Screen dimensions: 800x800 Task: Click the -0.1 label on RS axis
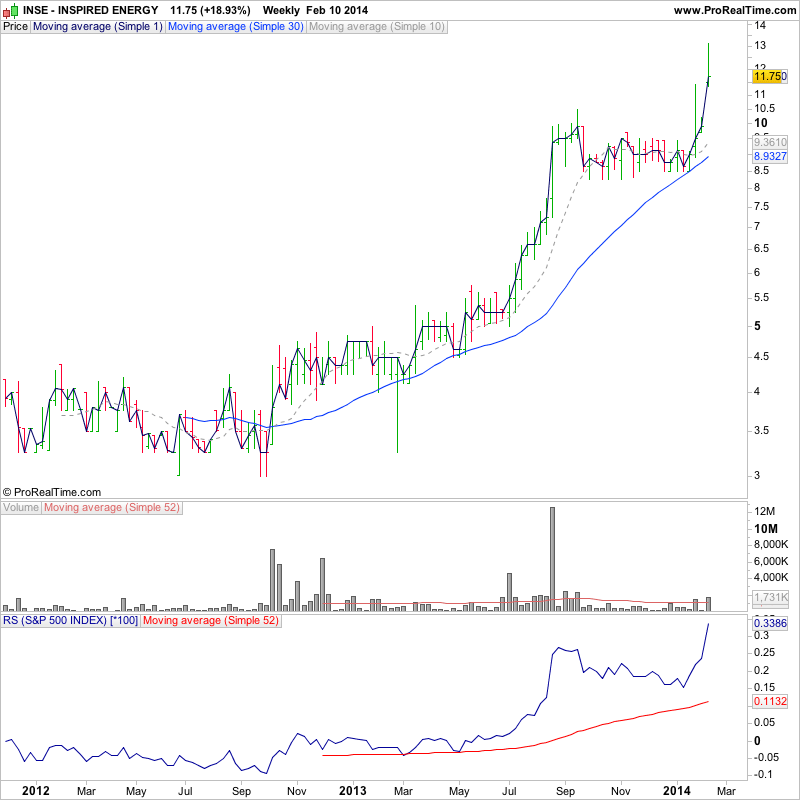click(763, 774)
